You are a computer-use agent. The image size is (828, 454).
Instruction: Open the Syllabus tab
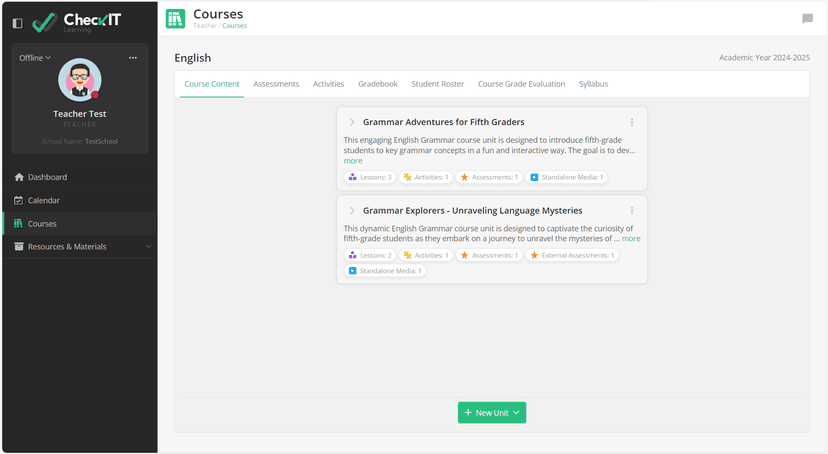point(594,84)
